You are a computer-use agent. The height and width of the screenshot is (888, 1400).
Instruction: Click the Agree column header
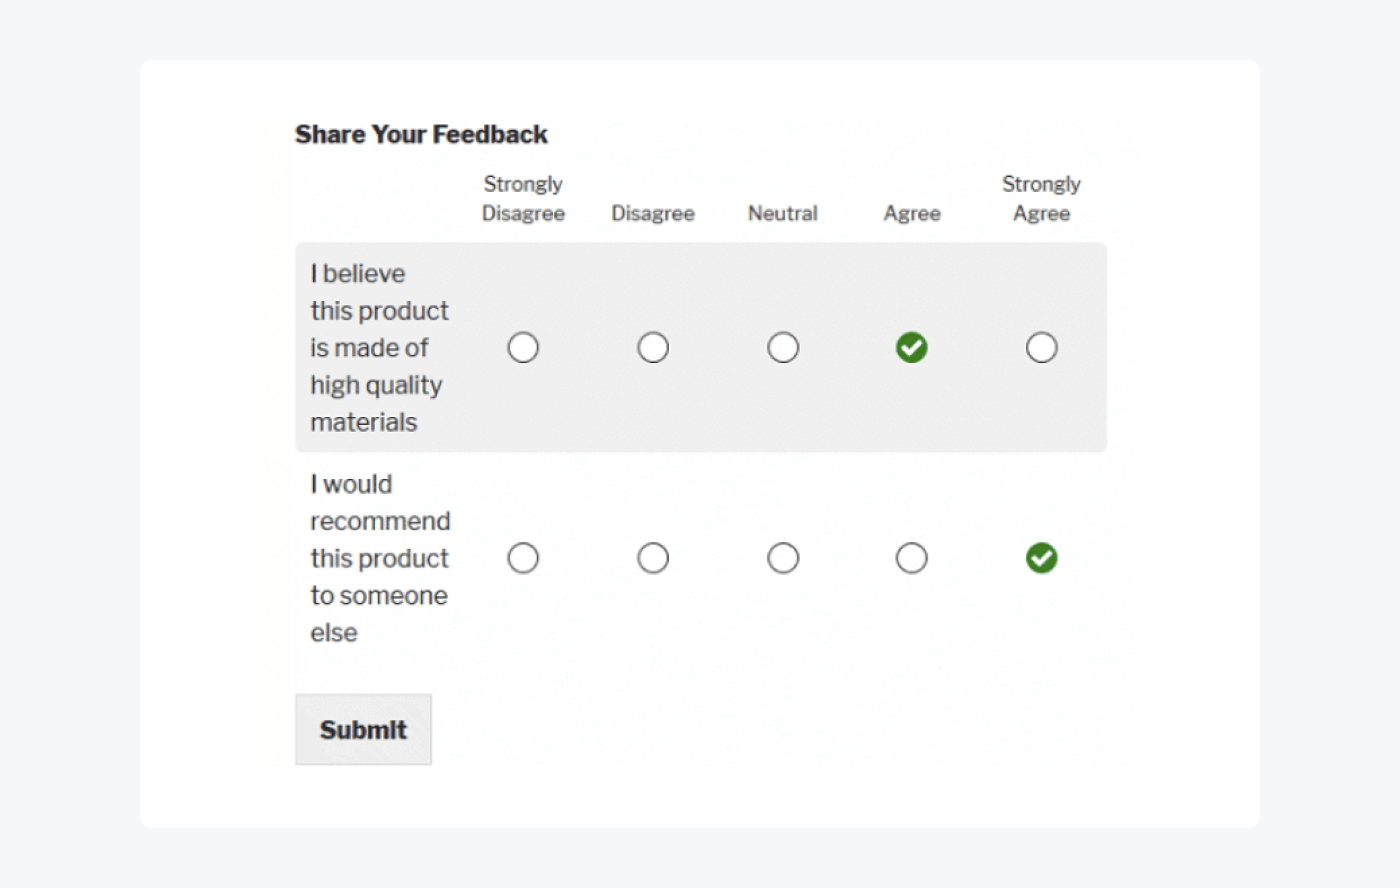tap(911, 213)
